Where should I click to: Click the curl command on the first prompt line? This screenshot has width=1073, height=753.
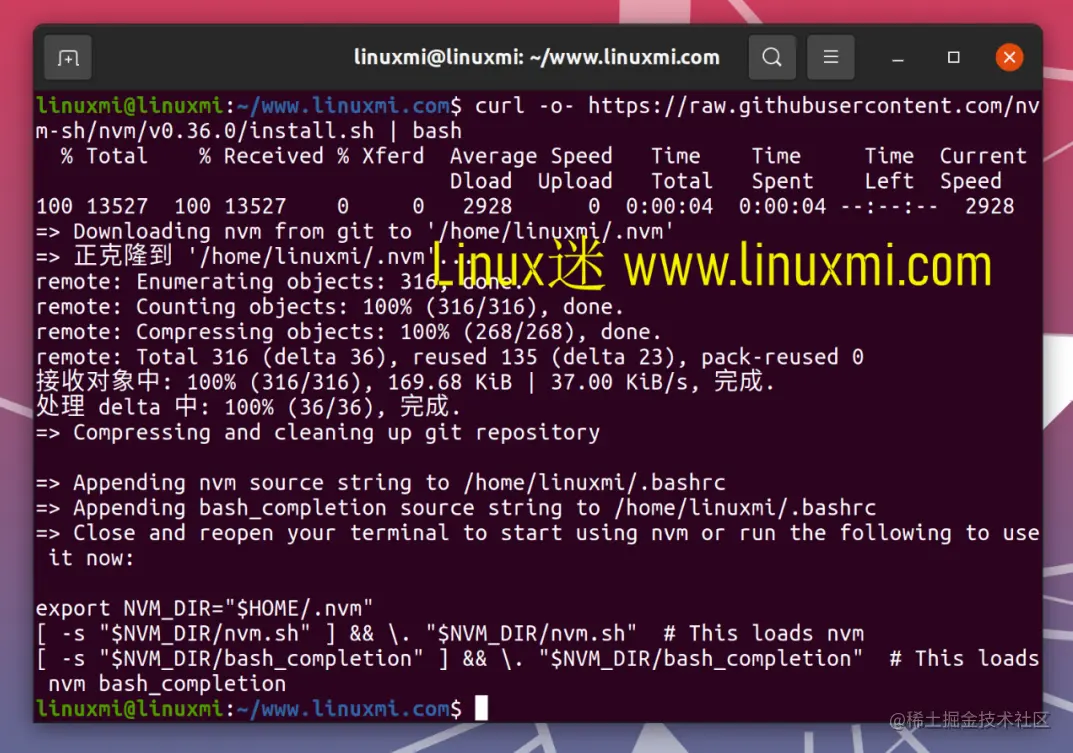[x=757, y=105]
